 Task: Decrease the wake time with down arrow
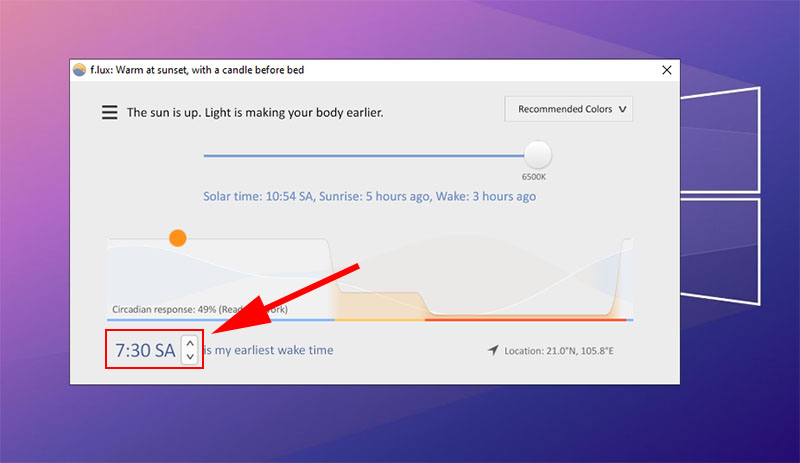click(190, 357)
